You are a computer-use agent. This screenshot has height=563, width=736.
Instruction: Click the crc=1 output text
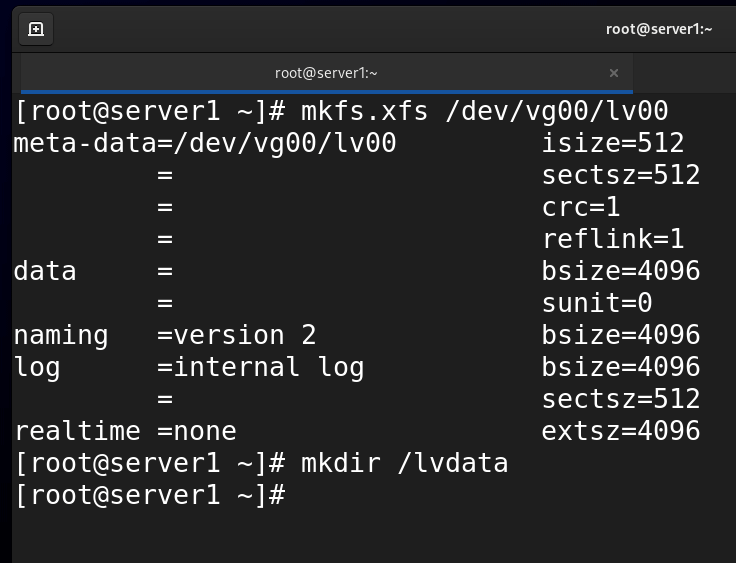point(581,207)
